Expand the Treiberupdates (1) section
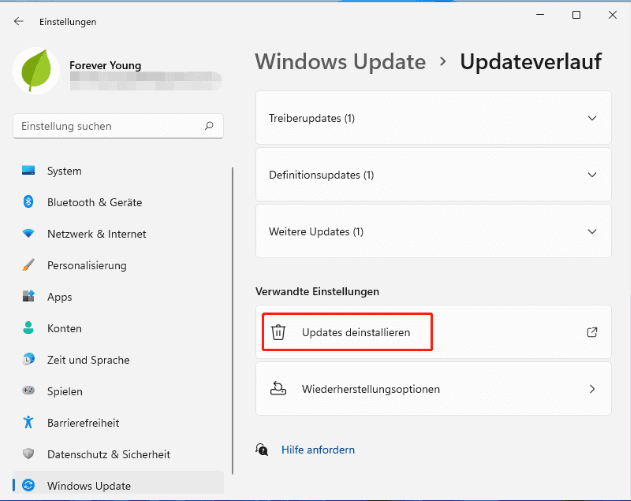This screenshot has height=501, width=631. (x=592, y=118)
